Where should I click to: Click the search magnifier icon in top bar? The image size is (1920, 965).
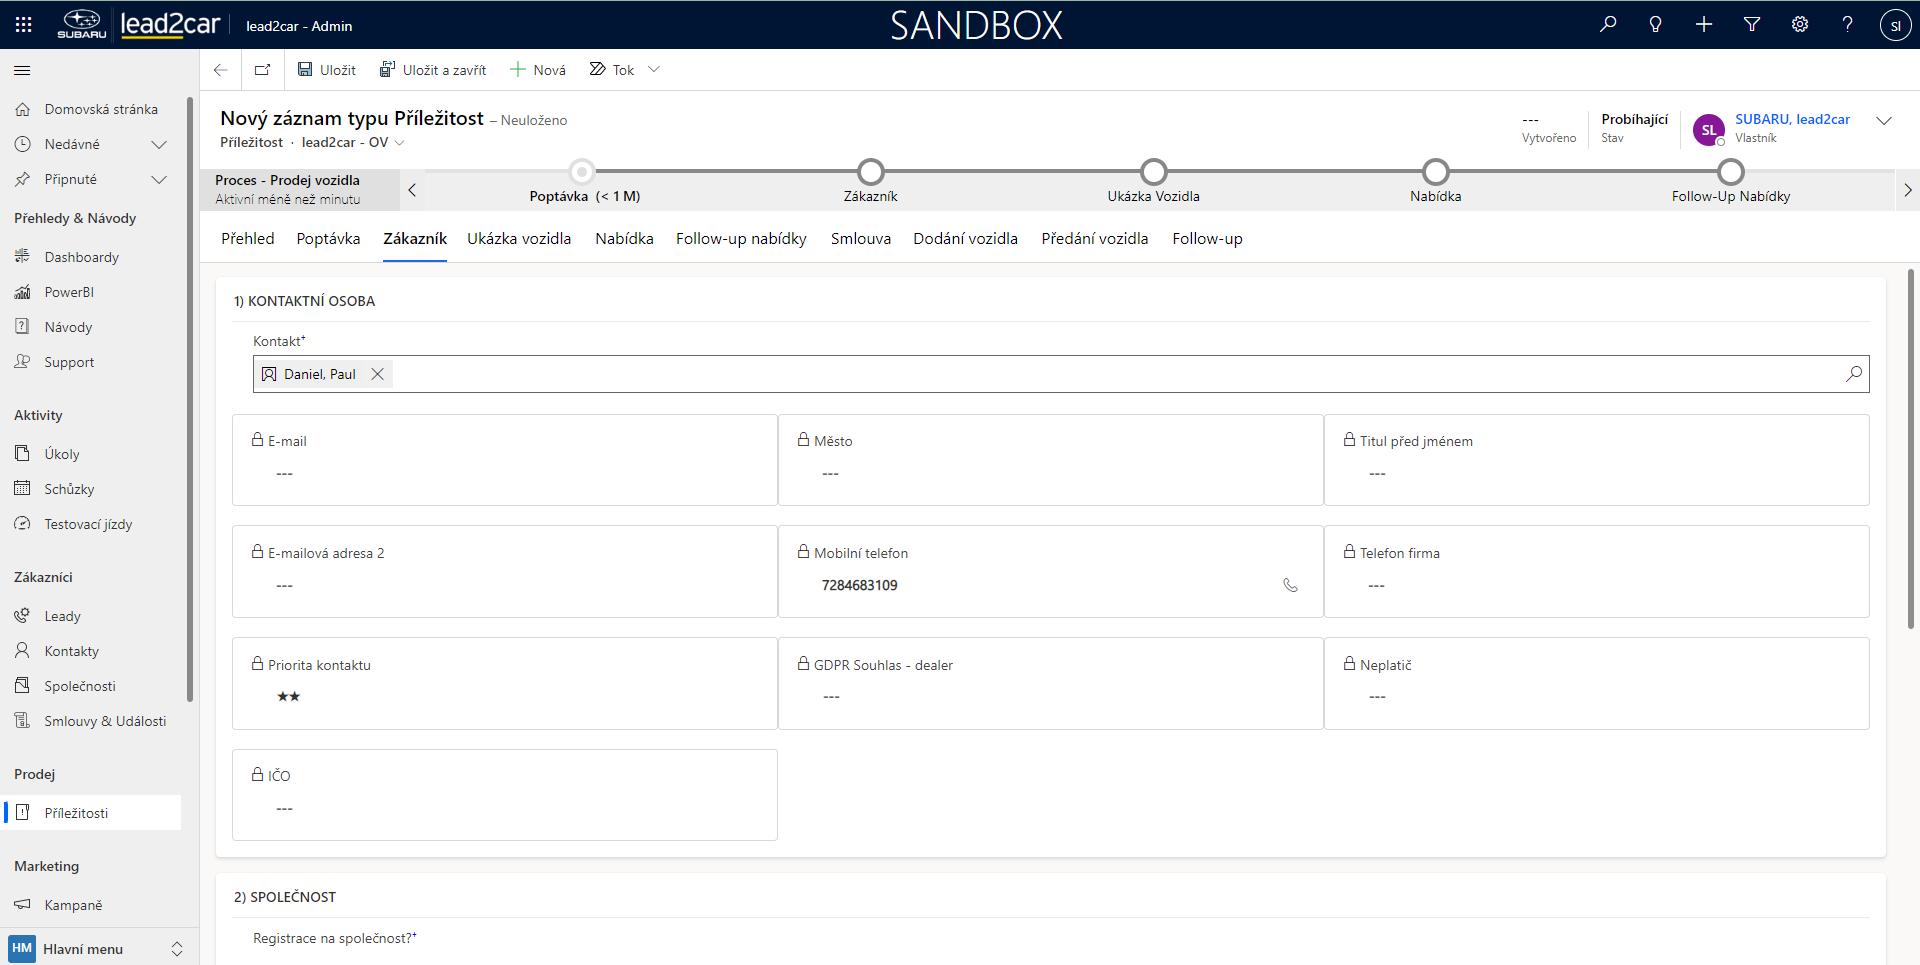pos(1608,24)
